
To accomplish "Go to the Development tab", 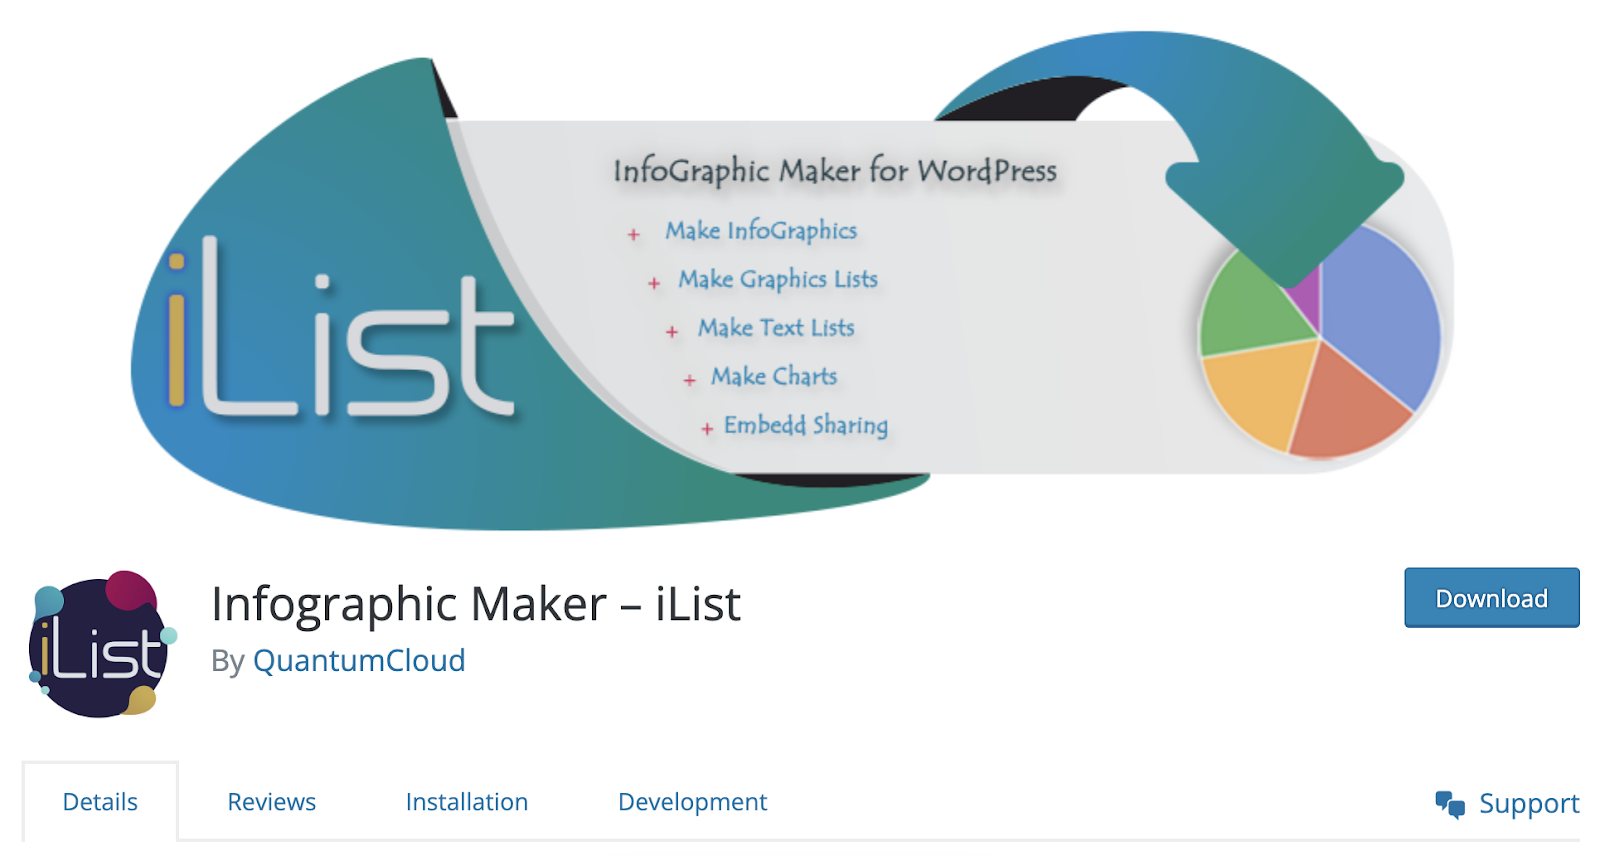I will tap(693, 802).
